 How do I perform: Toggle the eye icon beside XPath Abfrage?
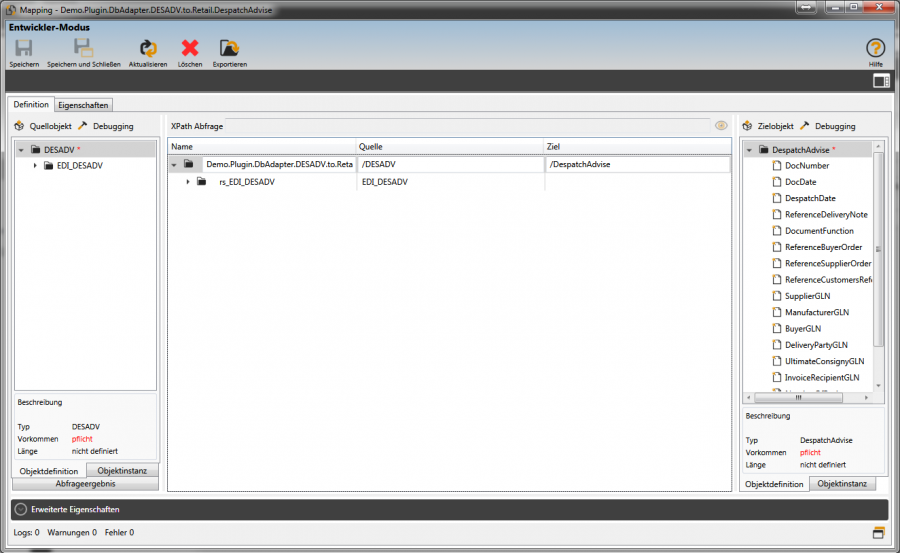point(721,126)
